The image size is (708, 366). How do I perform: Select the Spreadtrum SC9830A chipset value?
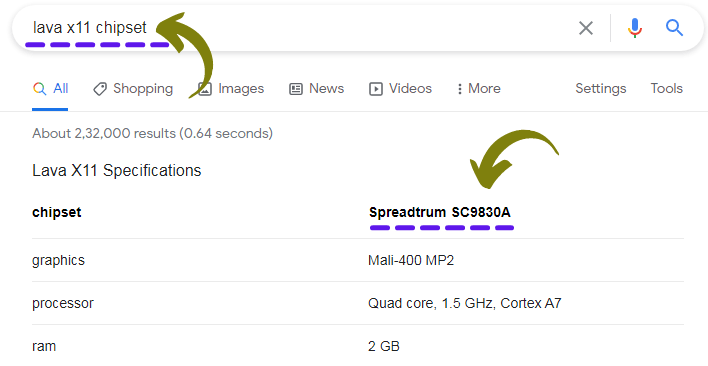[x=440, y=213]
